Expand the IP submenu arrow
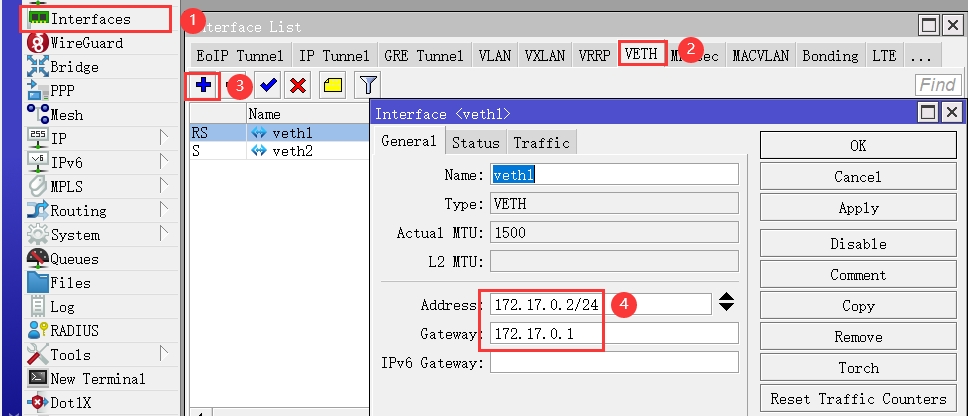The height and width of the screenshot is (416, 968). coord(164,139)
